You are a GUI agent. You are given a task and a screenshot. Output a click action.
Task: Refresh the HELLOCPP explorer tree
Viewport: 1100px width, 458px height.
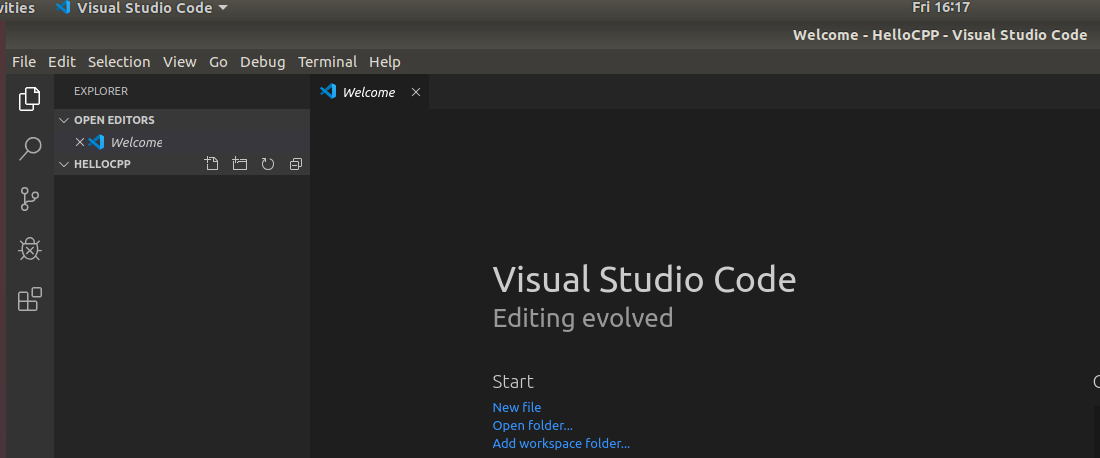click(267, 164)
